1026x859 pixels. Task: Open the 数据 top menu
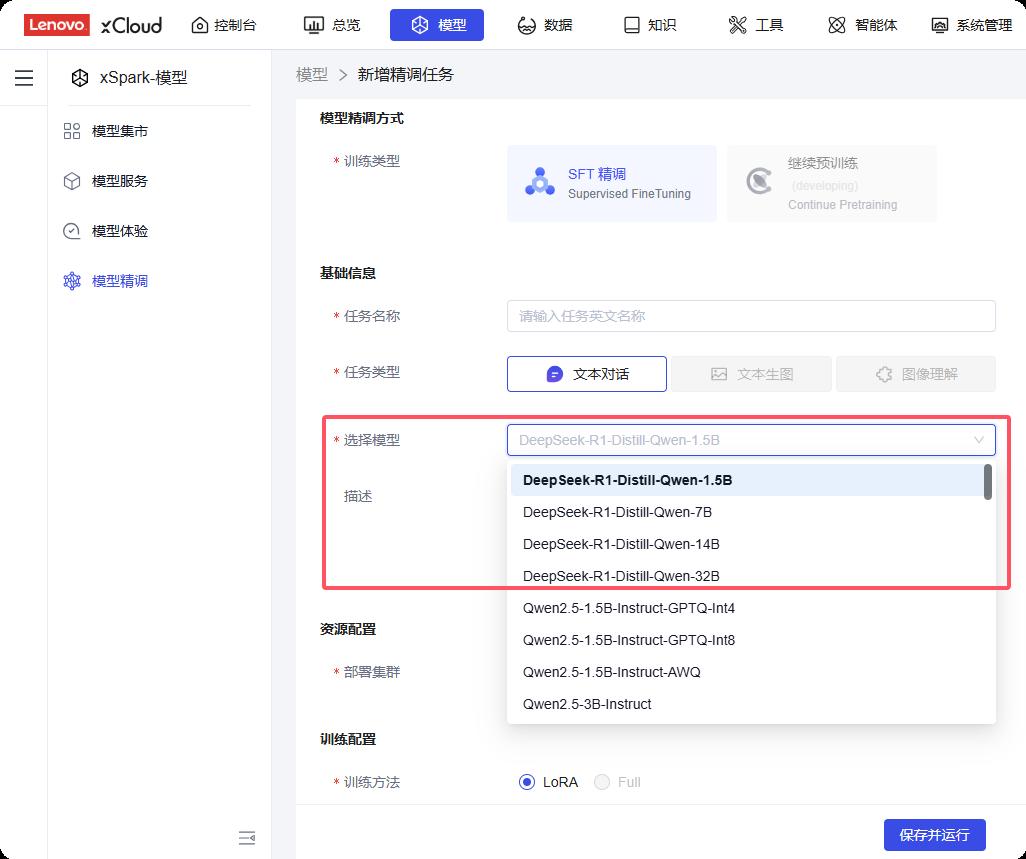coord(545,25)
